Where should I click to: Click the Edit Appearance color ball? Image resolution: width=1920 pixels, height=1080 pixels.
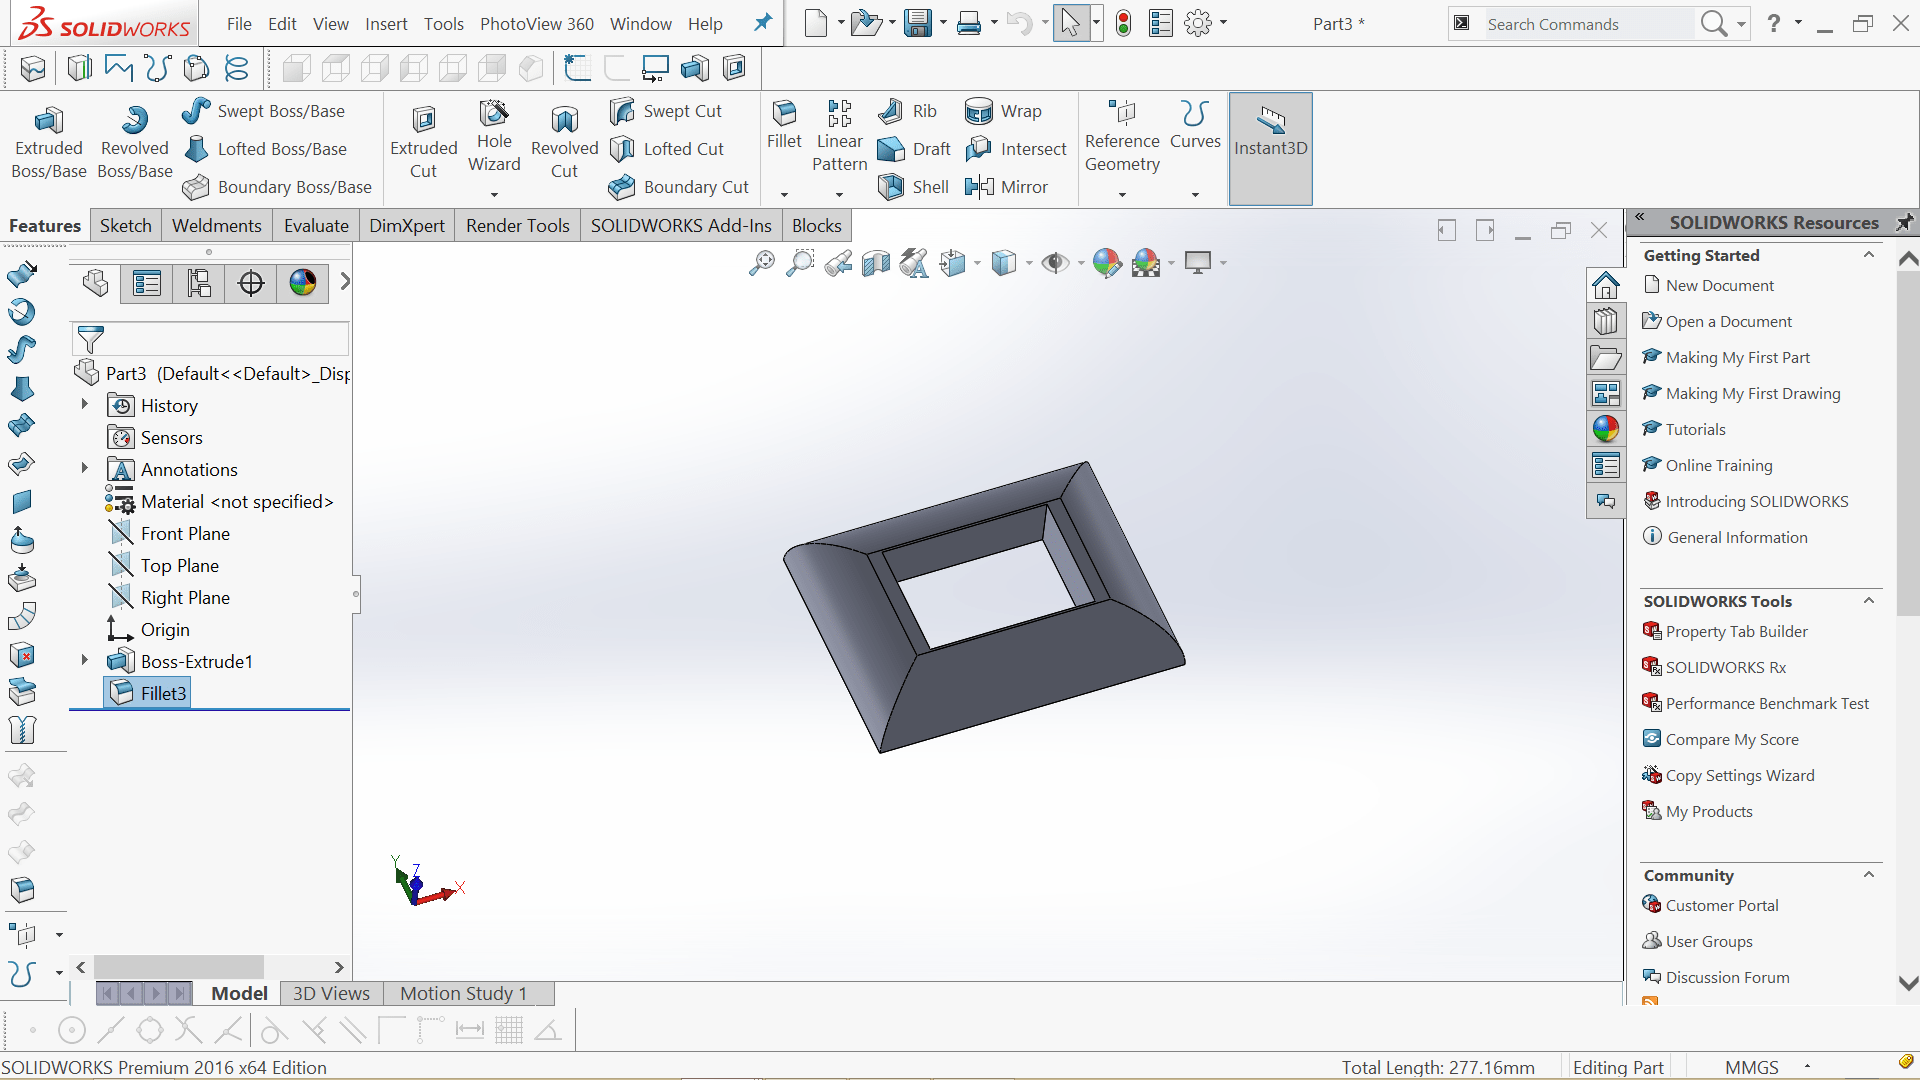point(1107,263)
